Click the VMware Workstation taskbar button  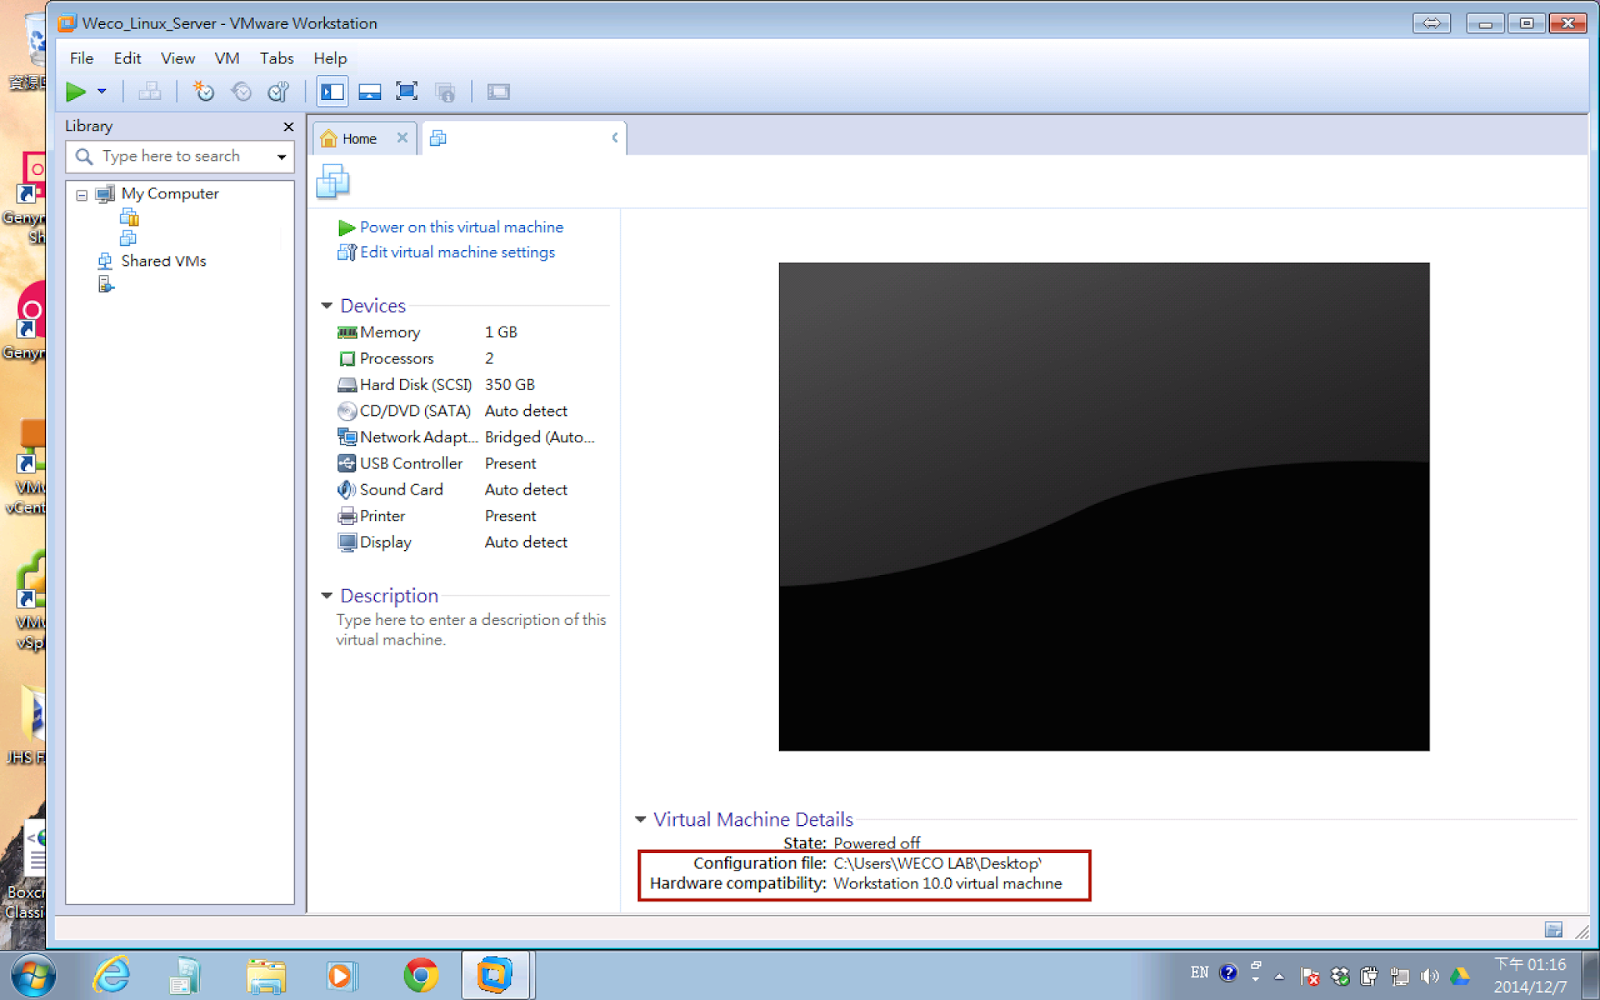coord(495,975)
